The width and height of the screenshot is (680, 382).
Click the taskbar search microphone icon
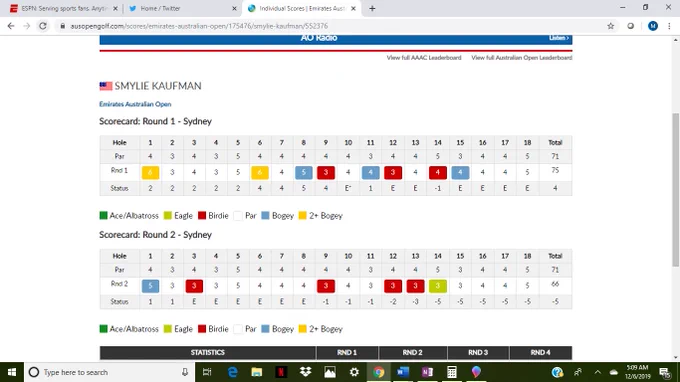pos(185,372)
